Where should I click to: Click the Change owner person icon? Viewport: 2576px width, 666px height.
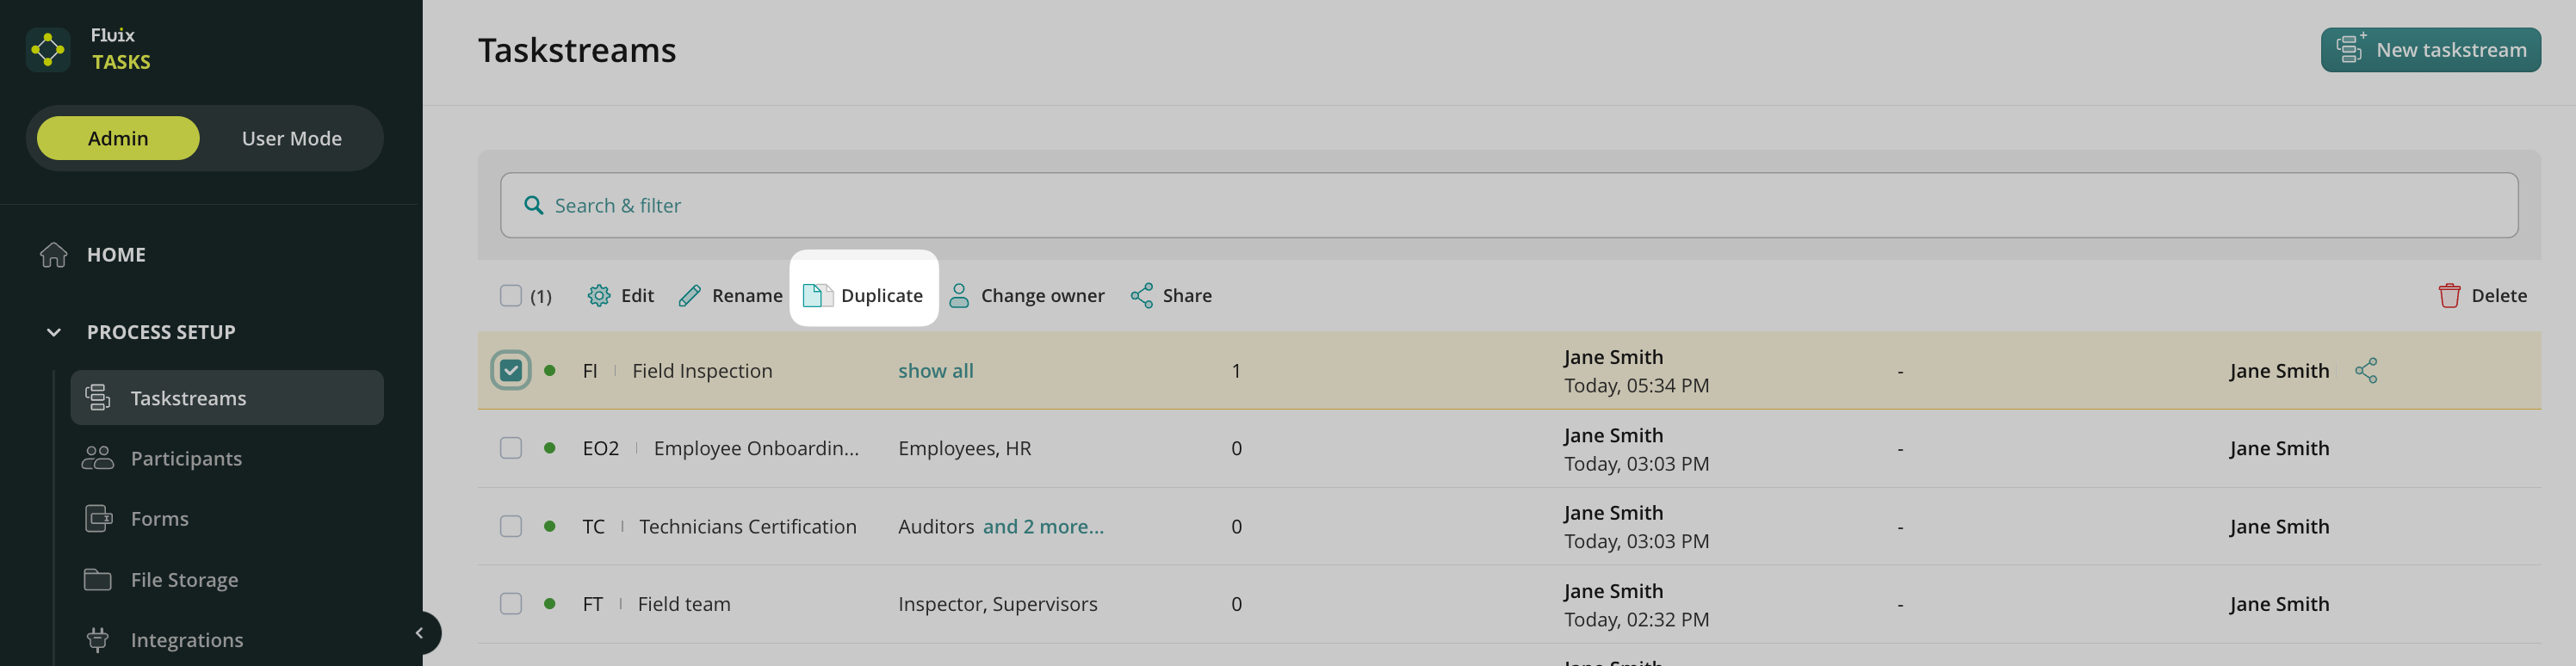[958, 296]
